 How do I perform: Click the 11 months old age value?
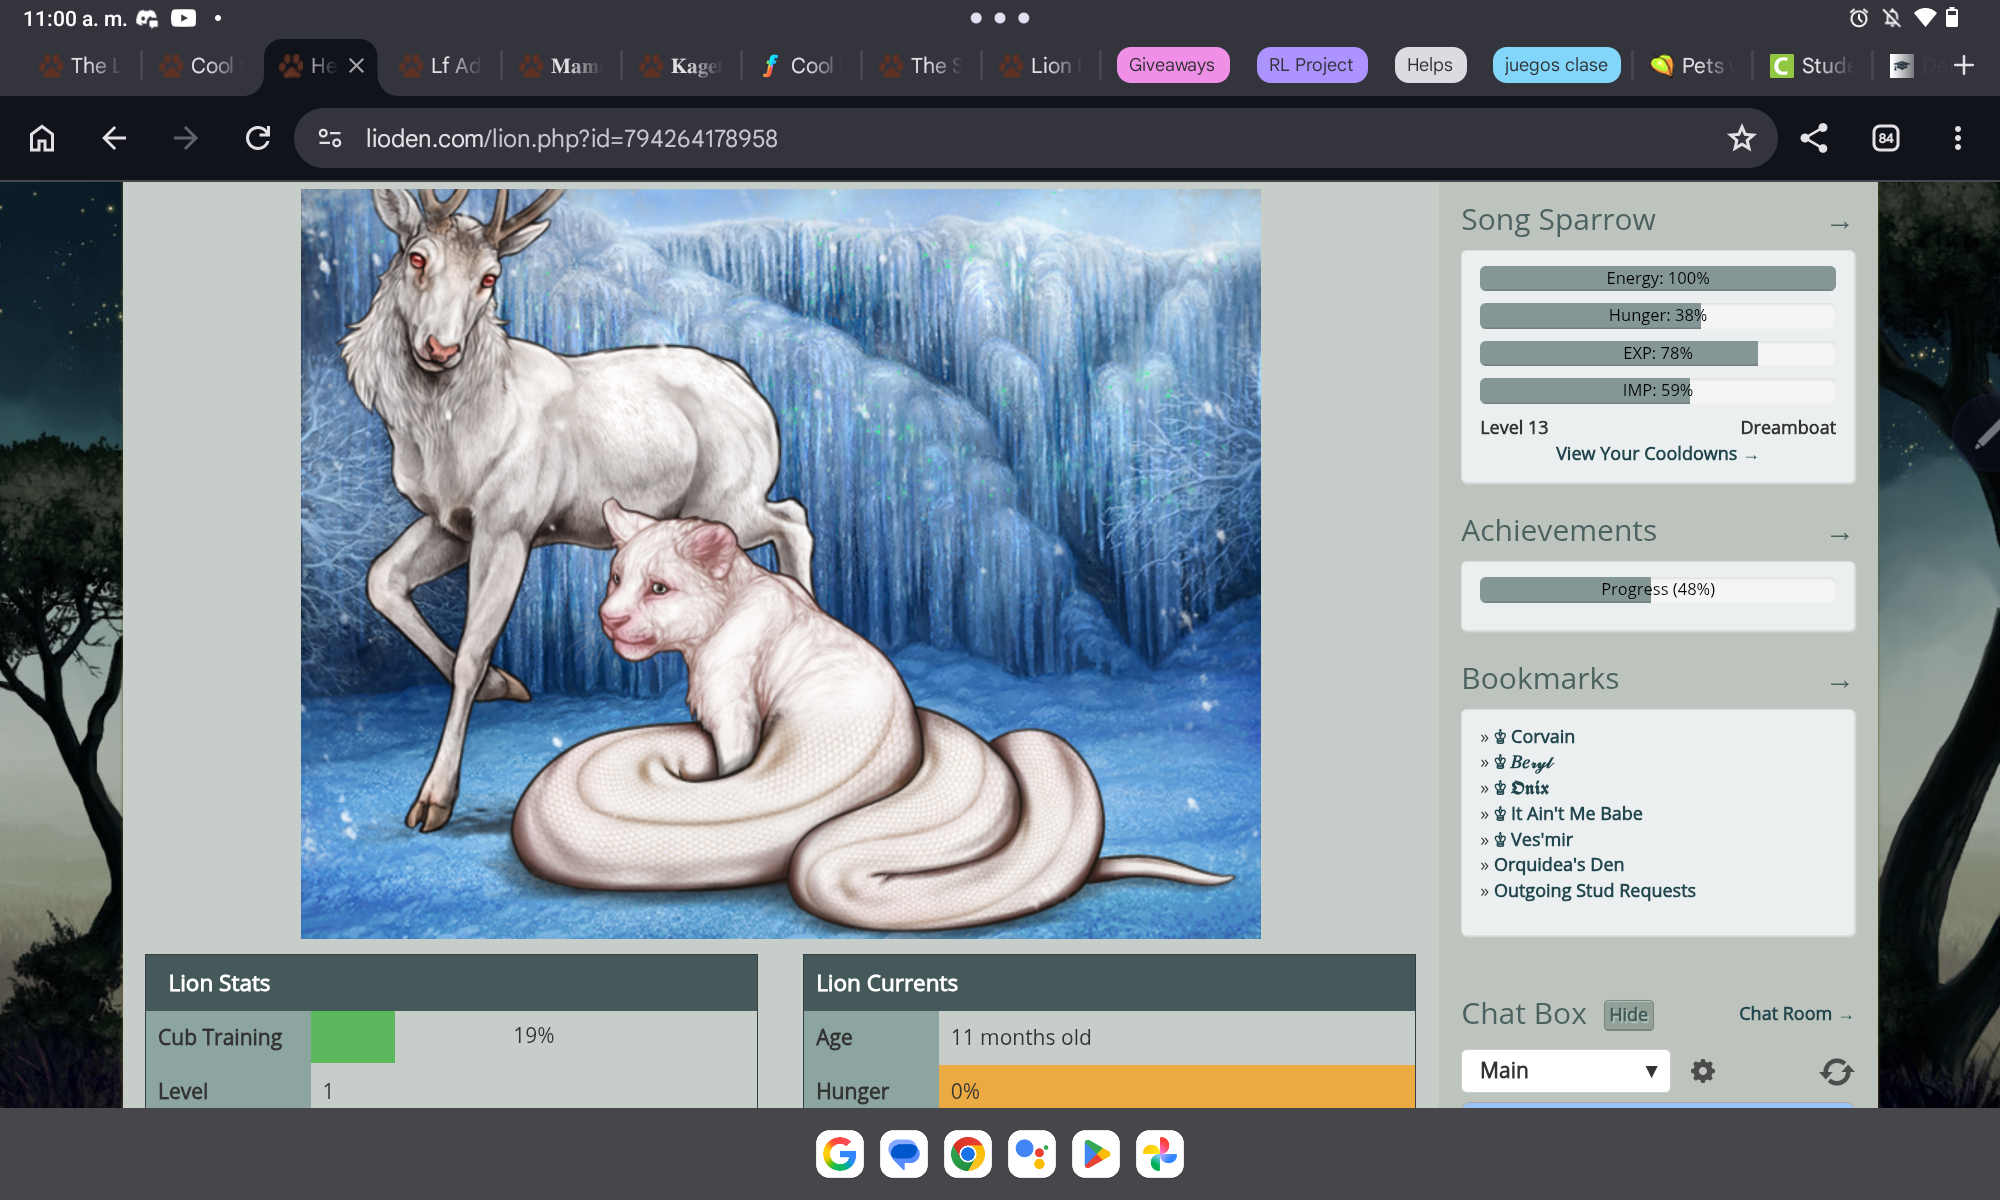tap(1021, 1038)
